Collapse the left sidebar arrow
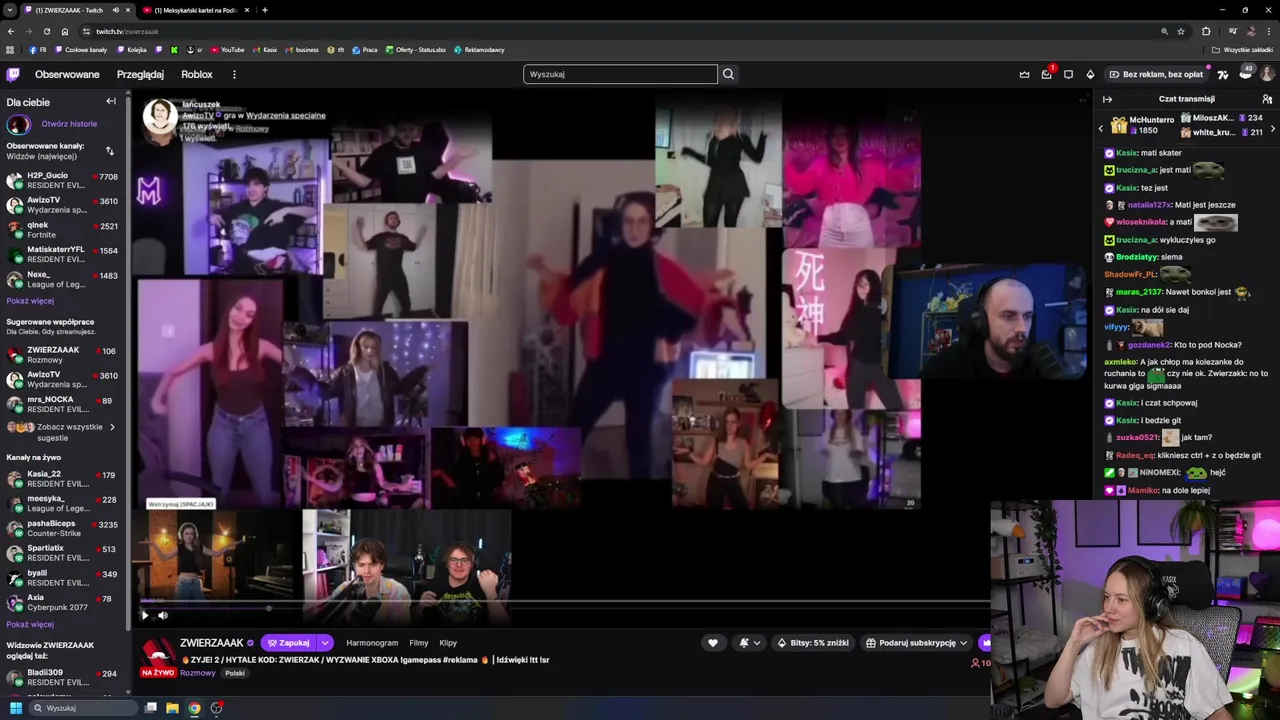1280x720 pixels. [x=111, y=101]
